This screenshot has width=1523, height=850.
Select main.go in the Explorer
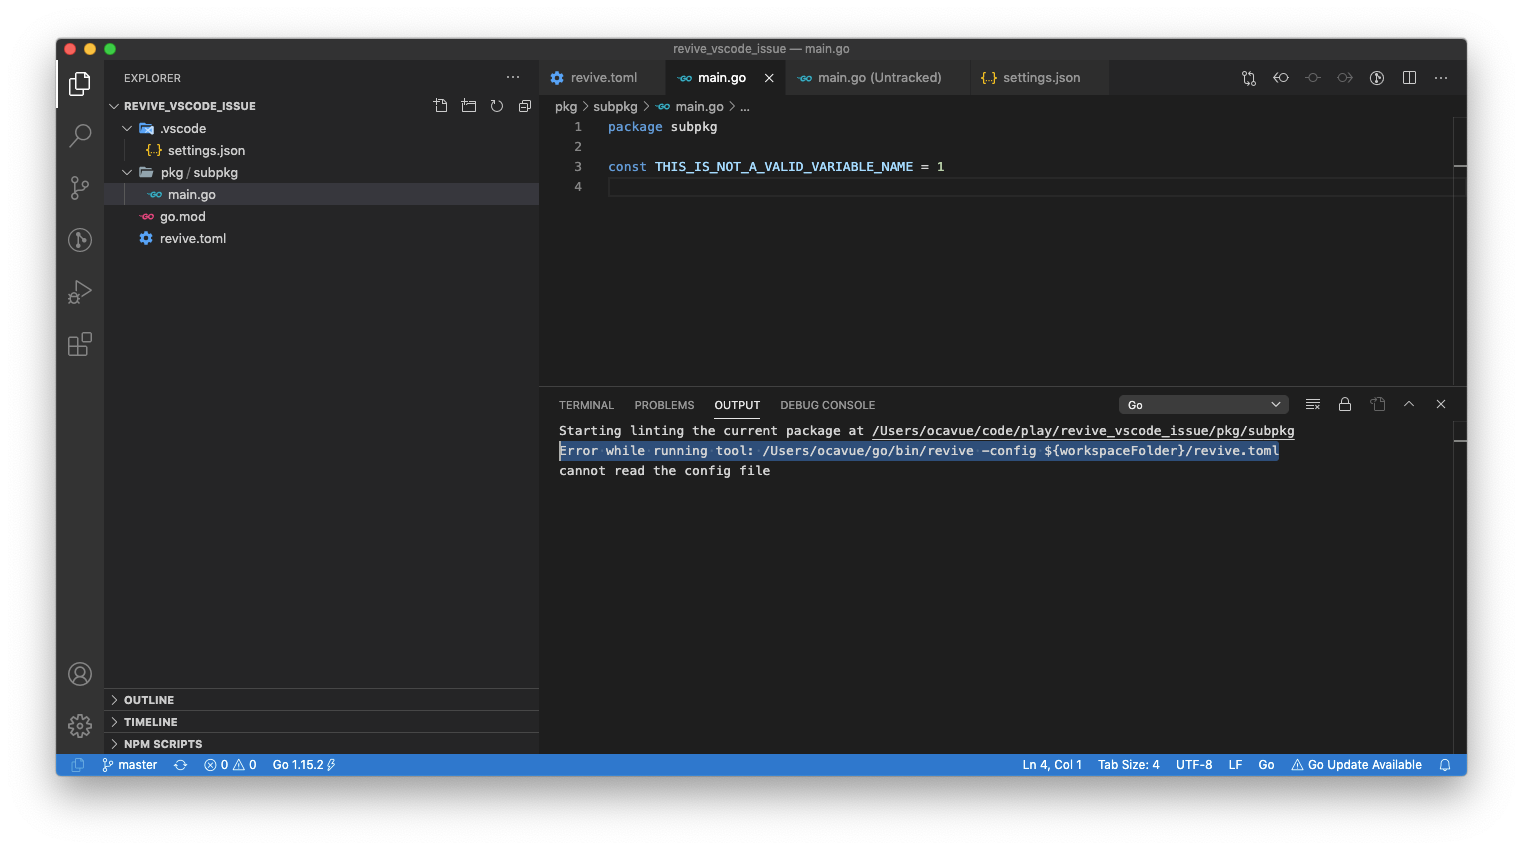pyautogui.click(x=191, y=194)
